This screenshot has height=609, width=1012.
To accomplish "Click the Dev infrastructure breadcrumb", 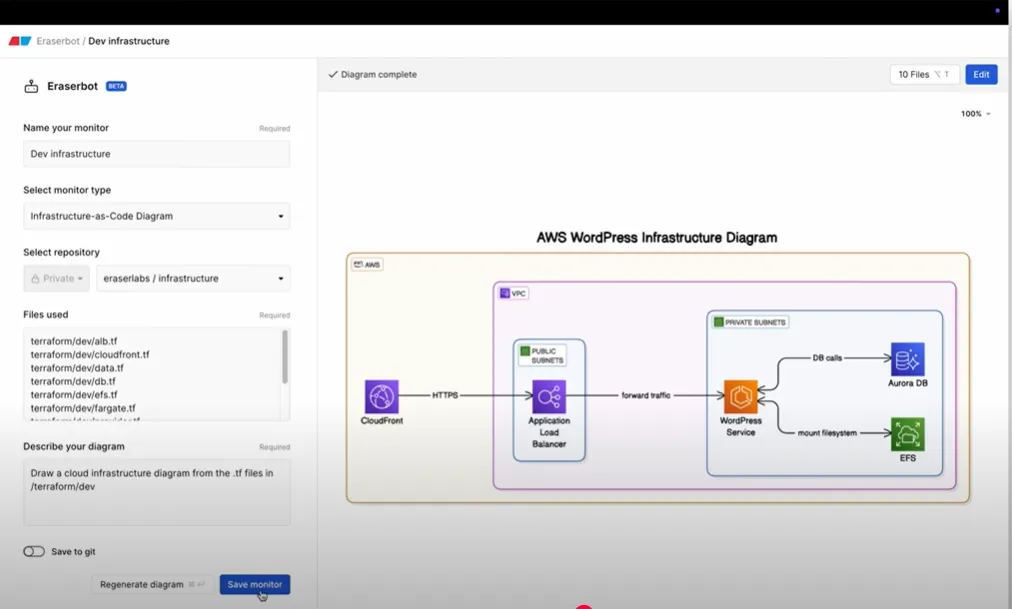I will click(129, 41).
